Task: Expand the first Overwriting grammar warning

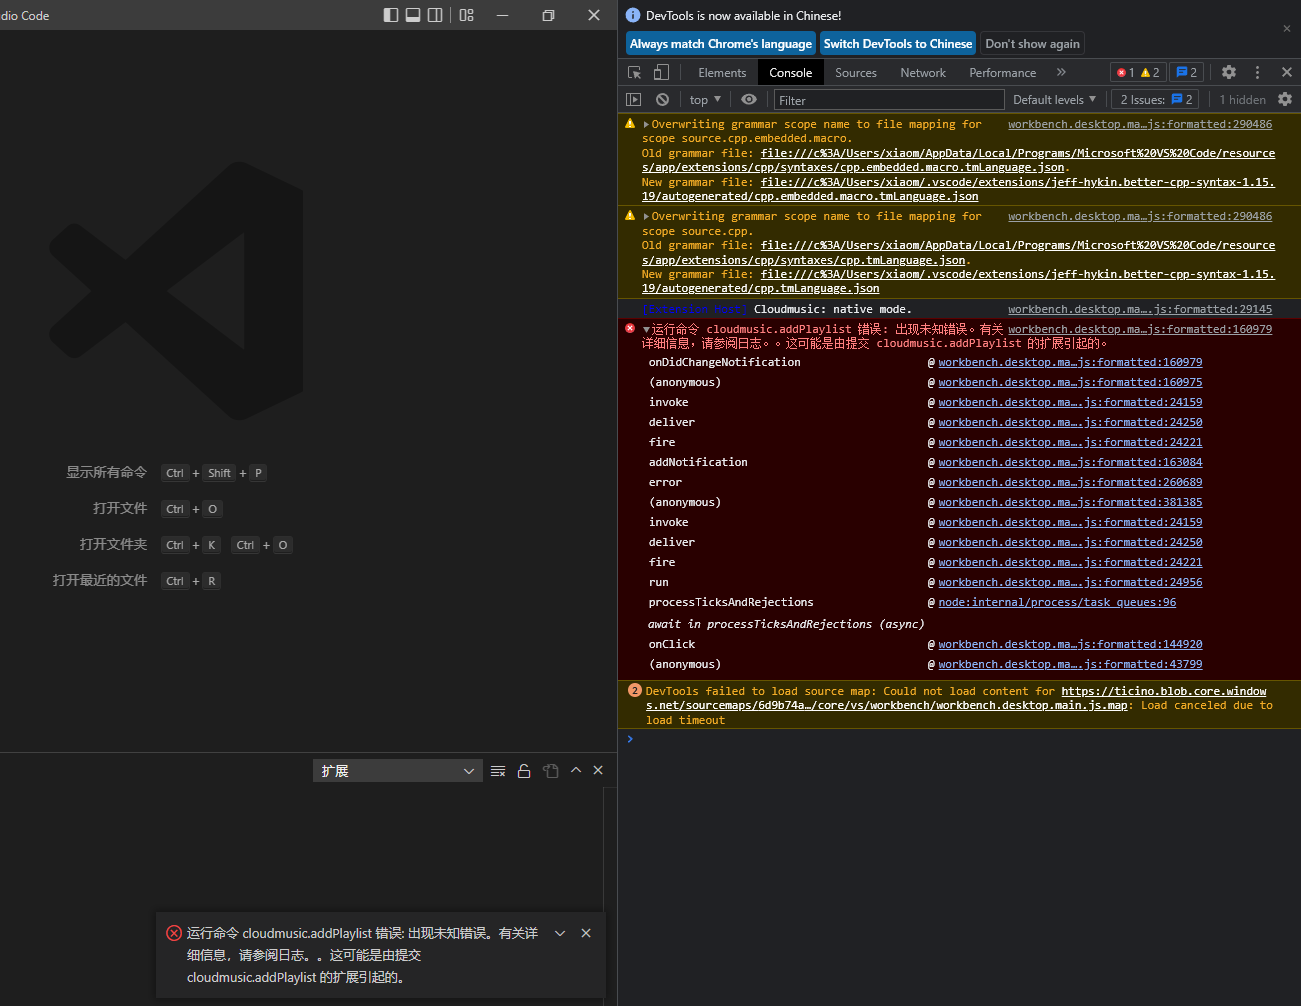Action: click(646, 123)
